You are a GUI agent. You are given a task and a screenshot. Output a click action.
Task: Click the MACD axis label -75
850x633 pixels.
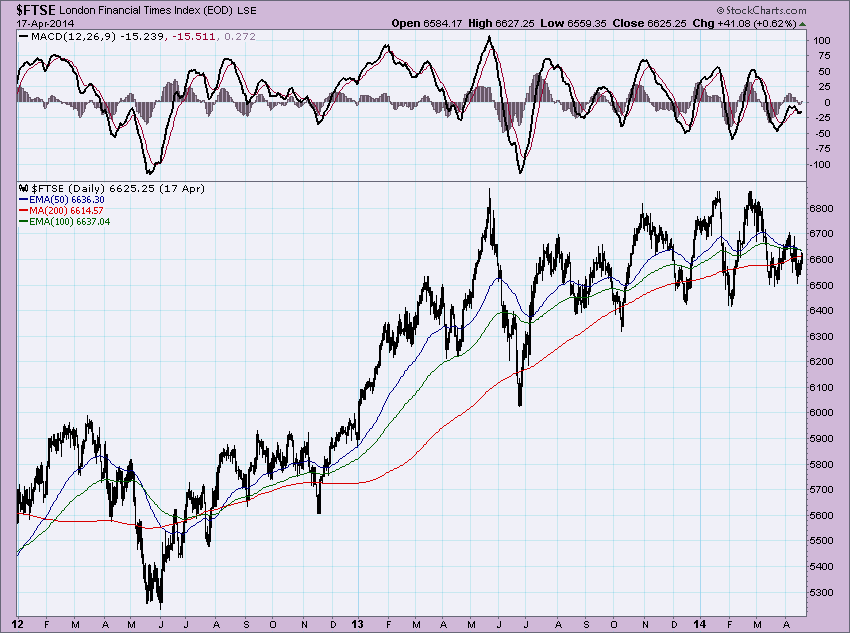(822, 148)
